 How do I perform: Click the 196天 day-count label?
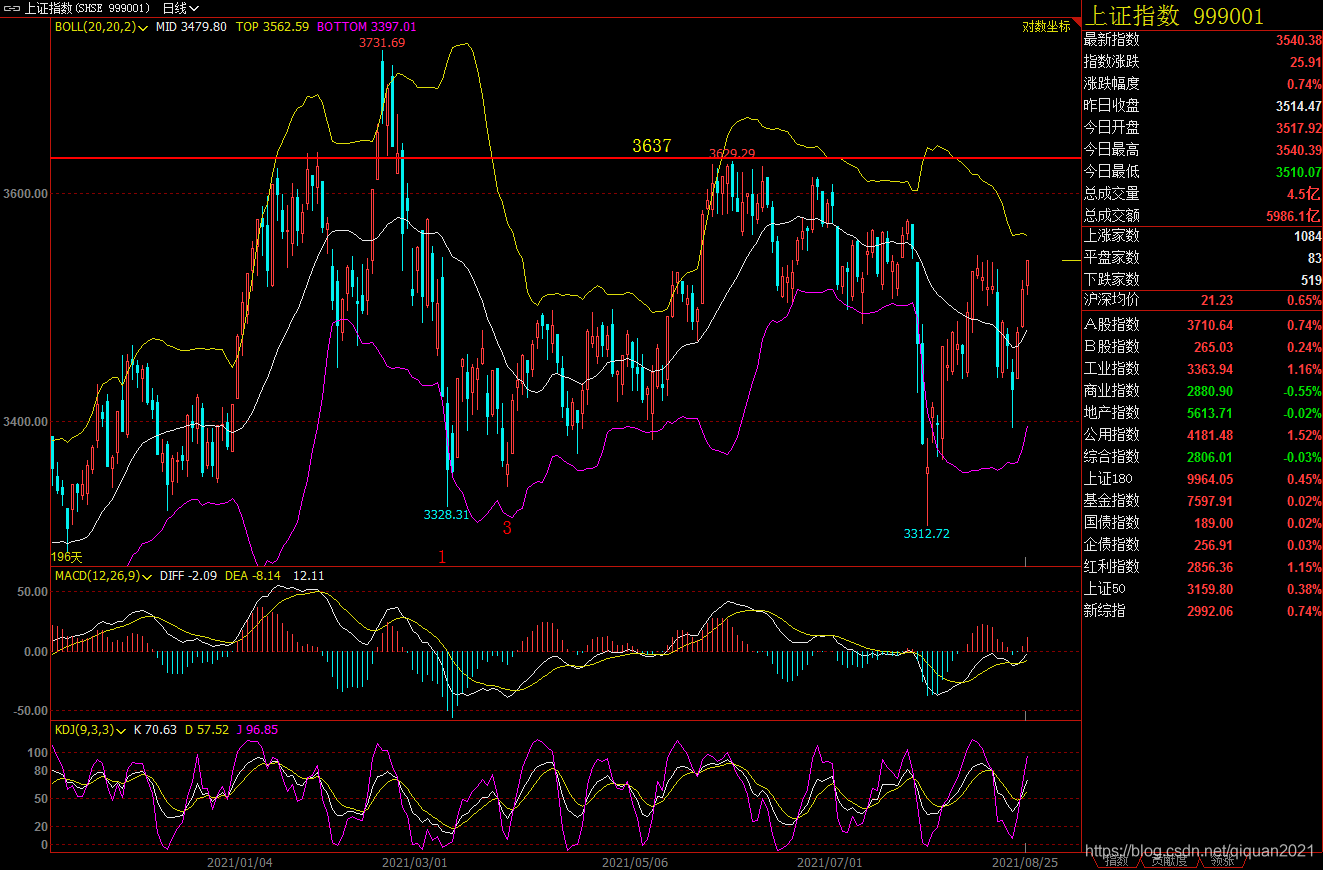point(67,557)
